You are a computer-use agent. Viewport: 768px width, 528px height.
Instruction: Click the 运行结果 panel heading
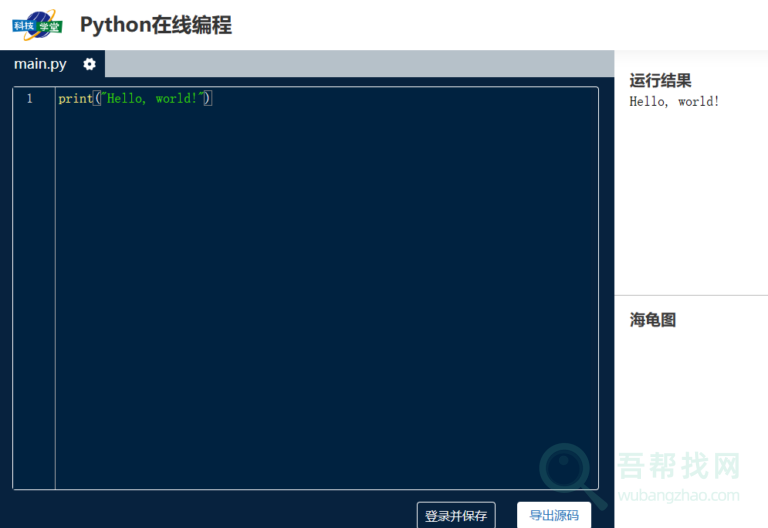[x=660, y=81]
